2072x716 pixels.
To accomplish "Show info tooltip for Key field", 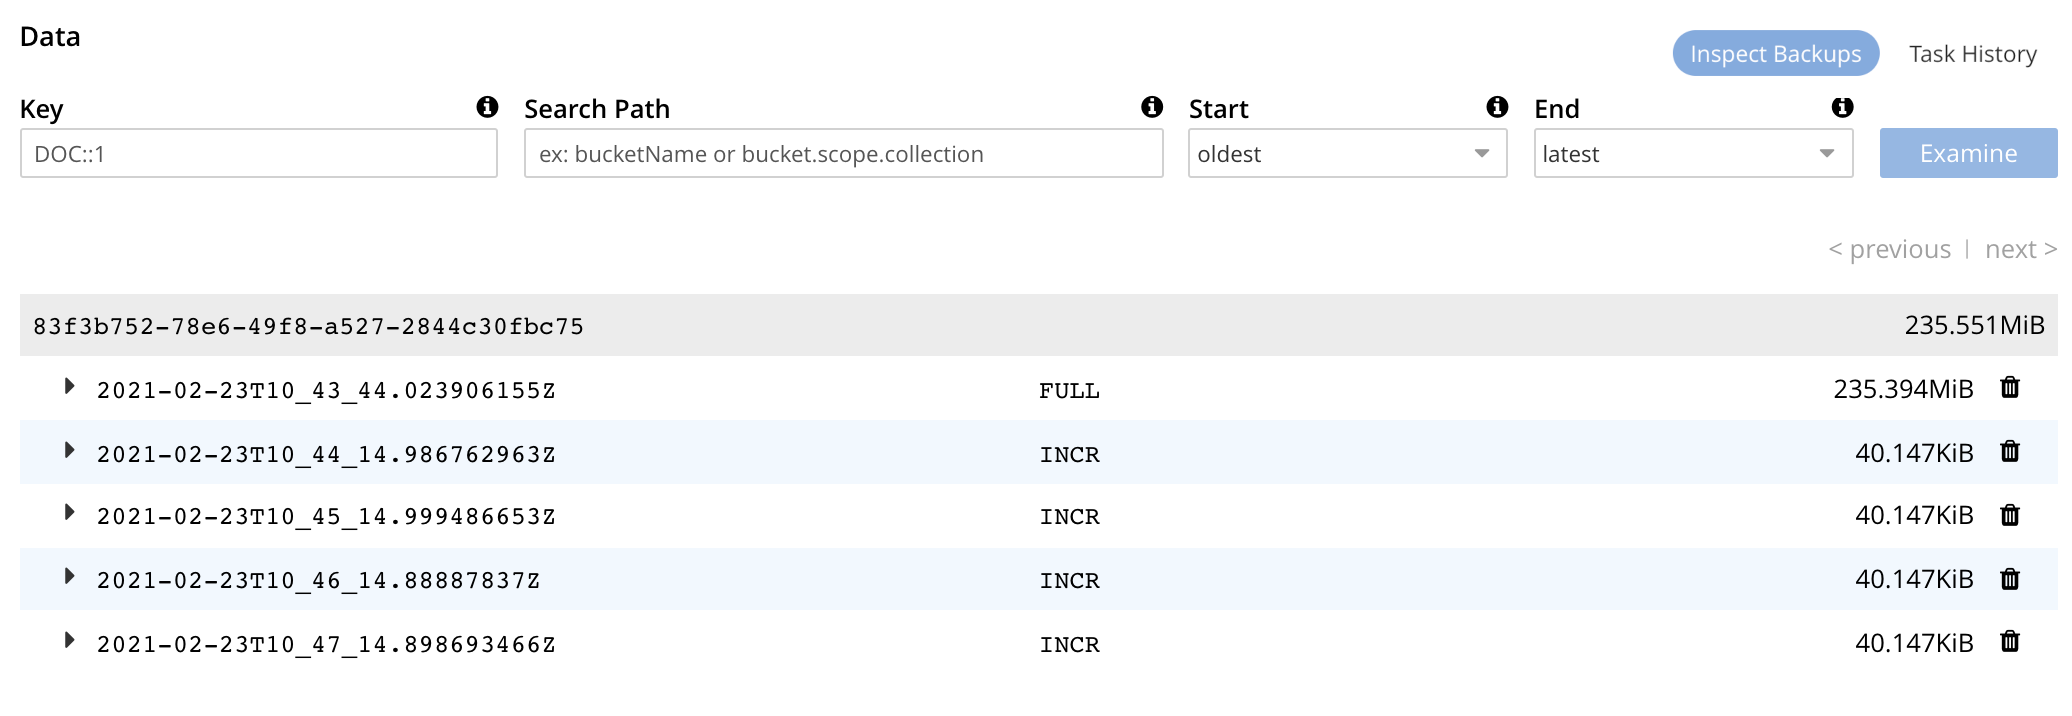I will coord(487,107).
